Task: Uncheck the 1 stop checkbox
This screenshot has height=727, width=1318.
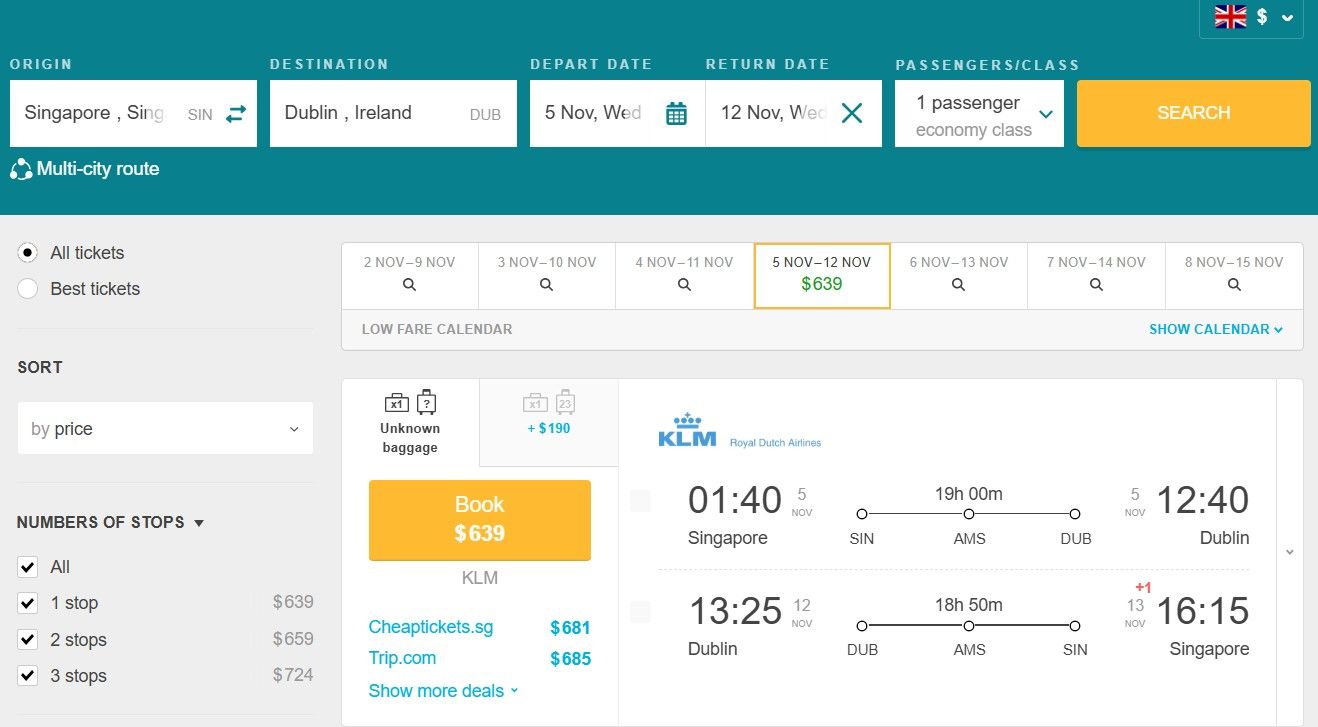Action: (28, 603)
